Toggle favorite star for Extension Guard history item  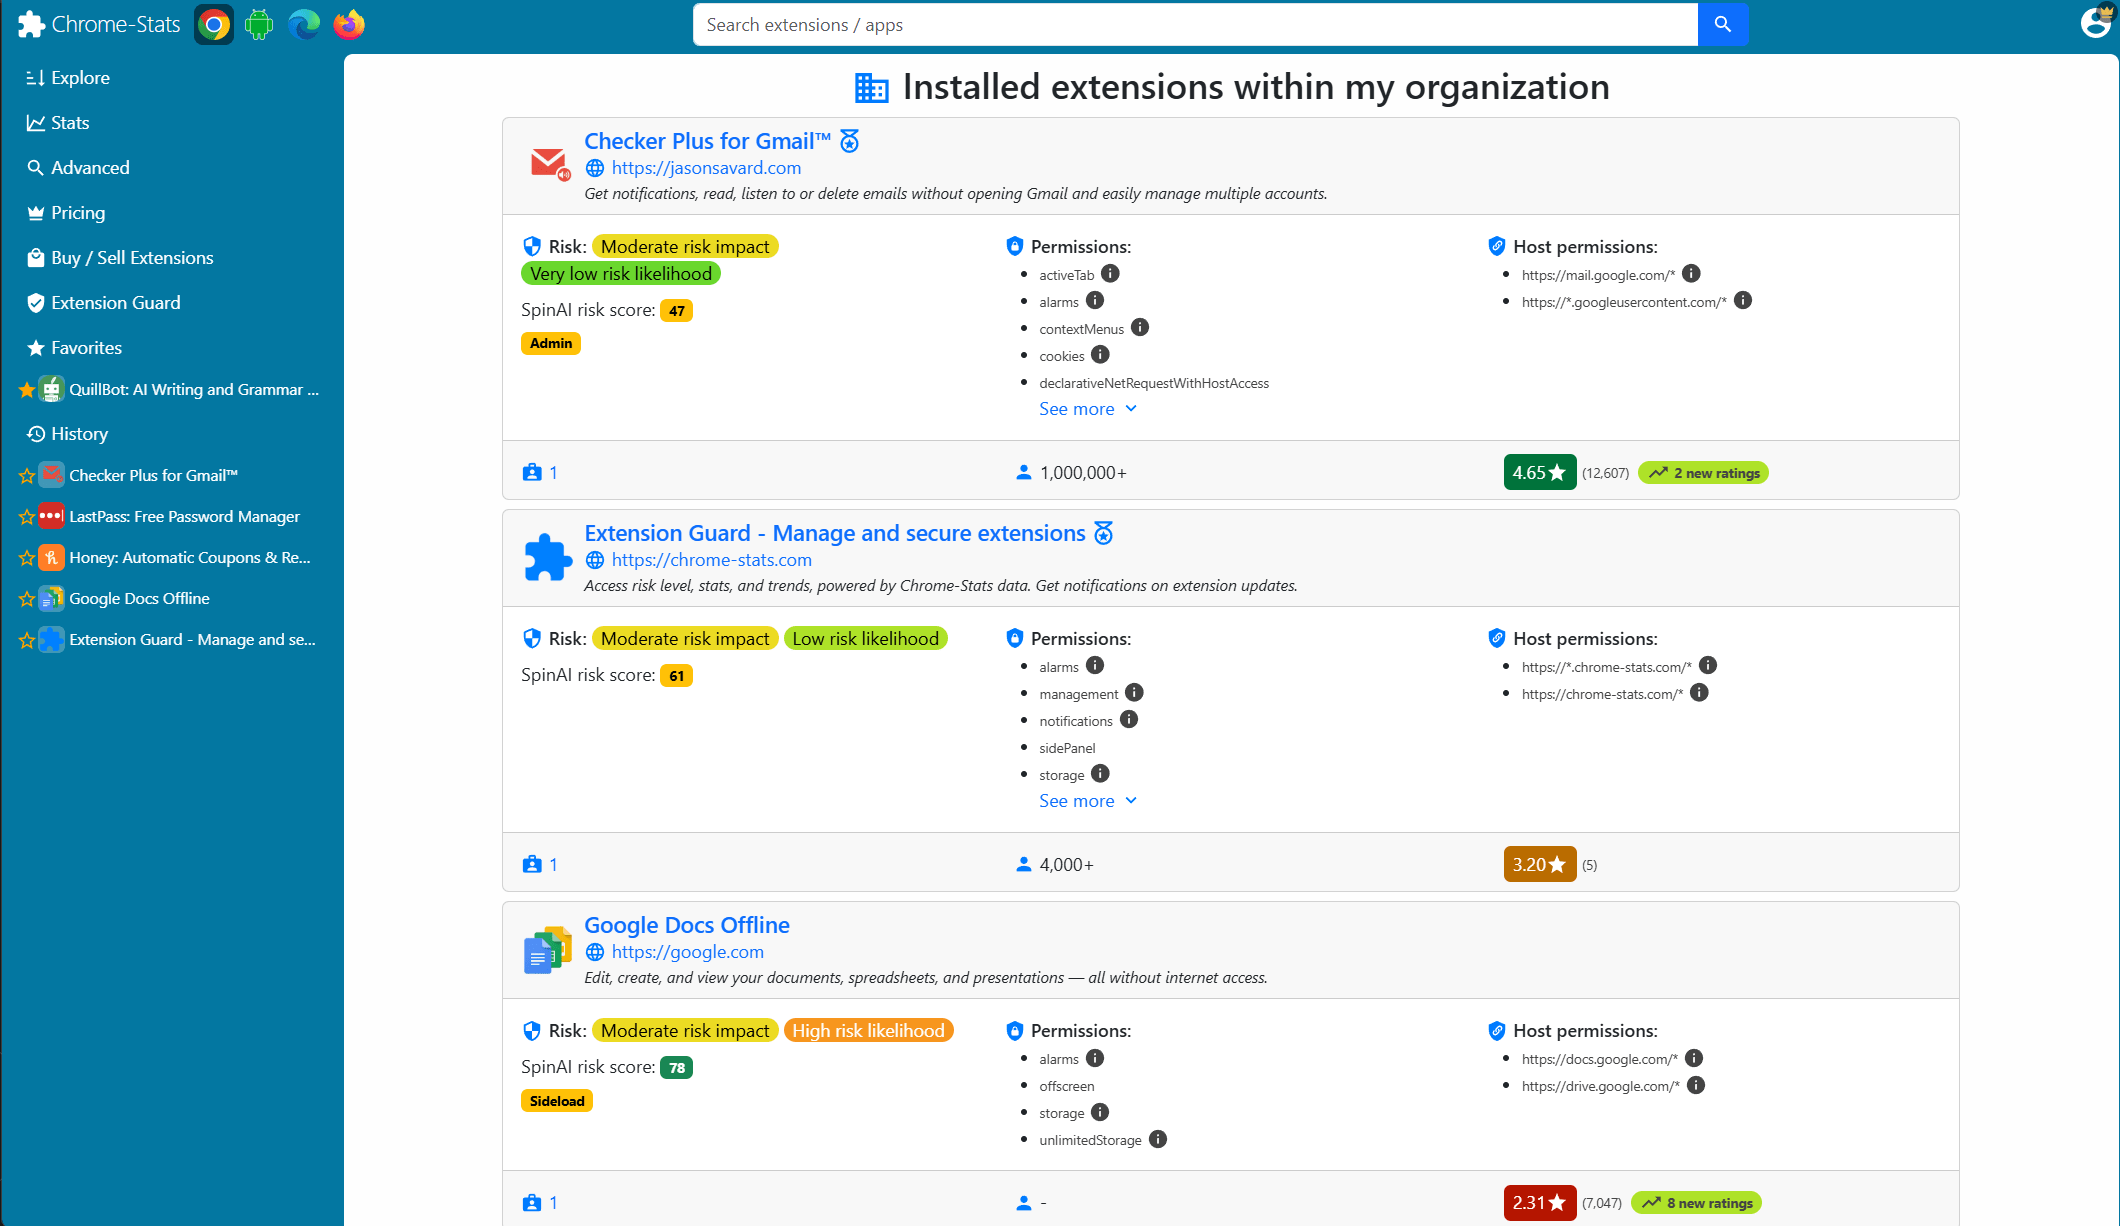pos(26,640)
